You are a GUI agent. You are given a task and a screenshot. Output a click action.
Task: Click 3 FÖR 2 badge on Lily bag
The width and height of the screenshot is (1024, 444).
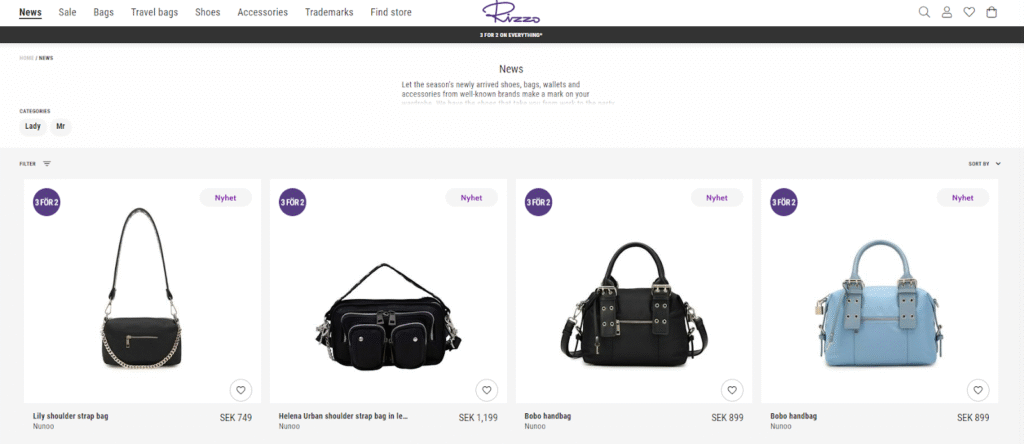(46, 202)
